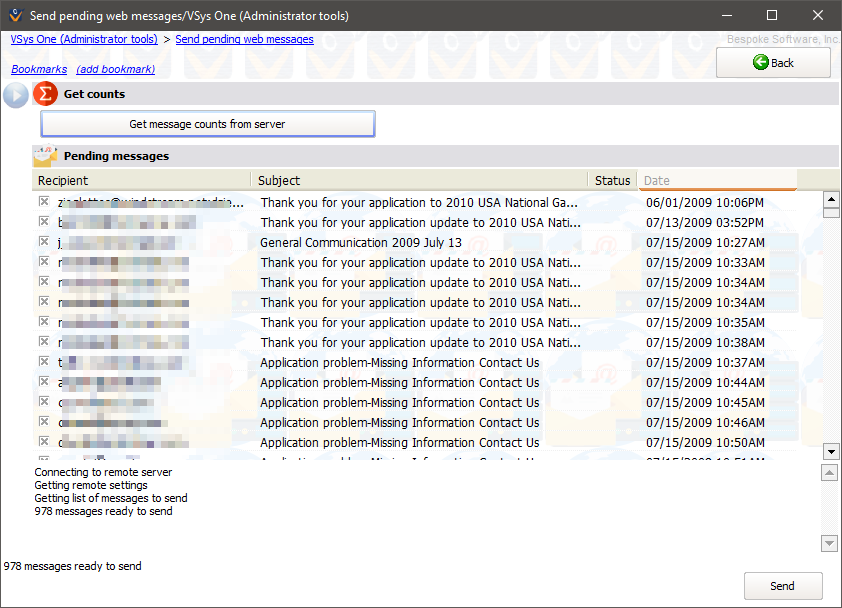Toggle checkbox for 07/15/2009 10:50AM message

click(43, 442)
